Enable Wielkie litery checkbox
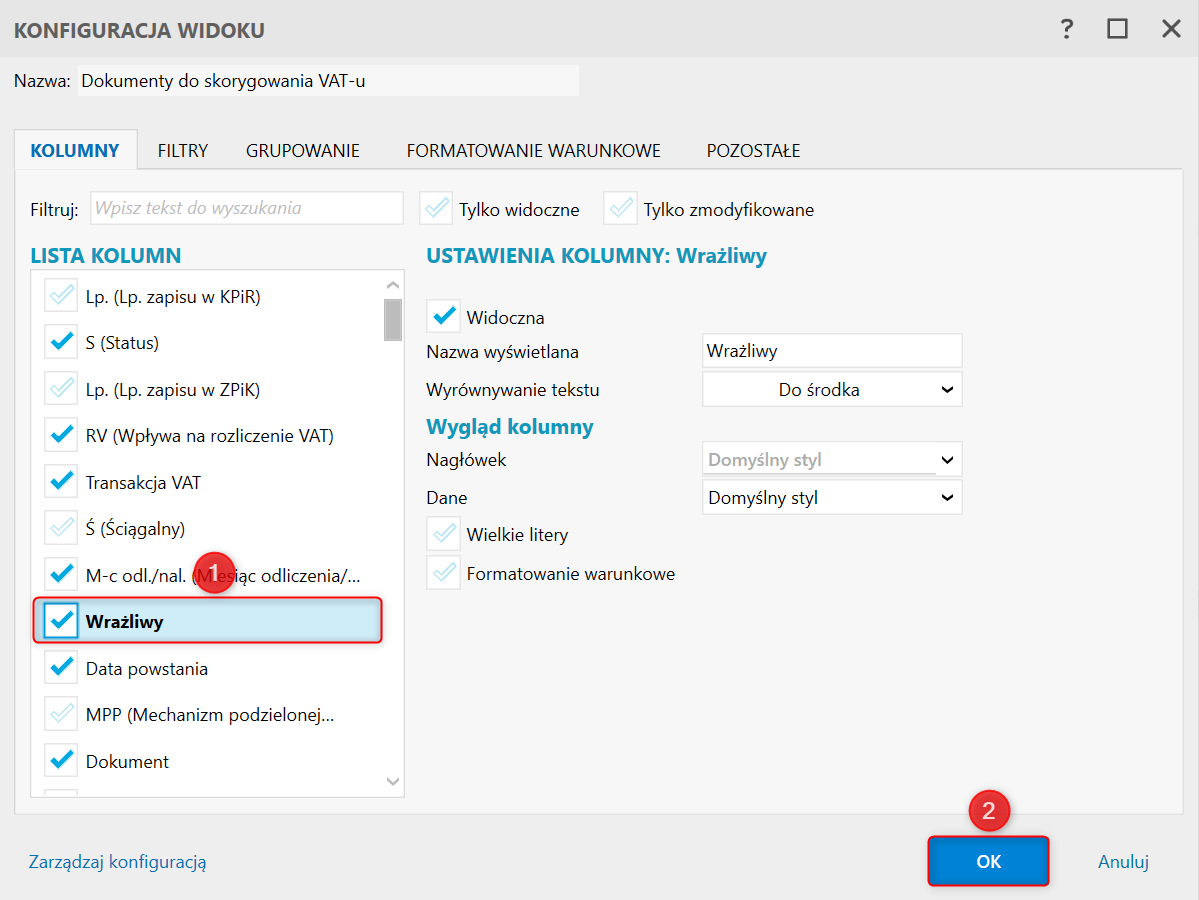 point(444,534)
